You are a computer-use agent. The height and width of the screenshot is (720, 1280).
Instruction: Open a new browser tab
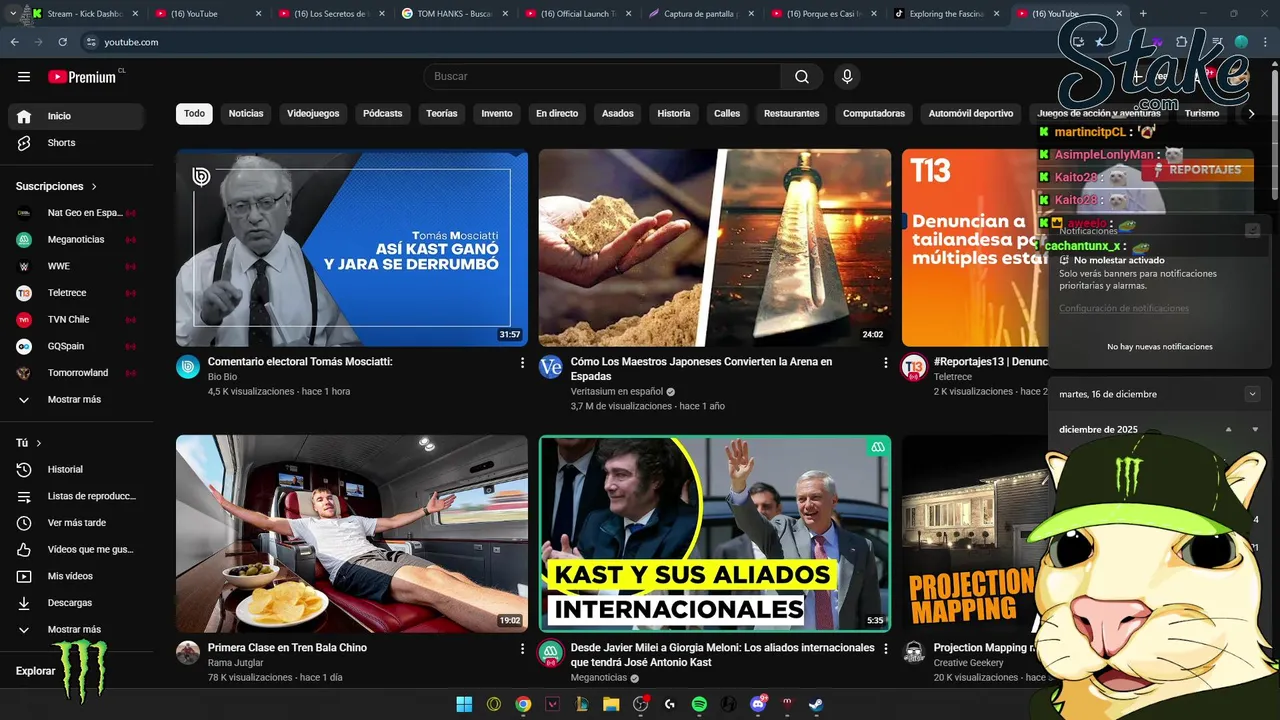[x=1143, y=14]
